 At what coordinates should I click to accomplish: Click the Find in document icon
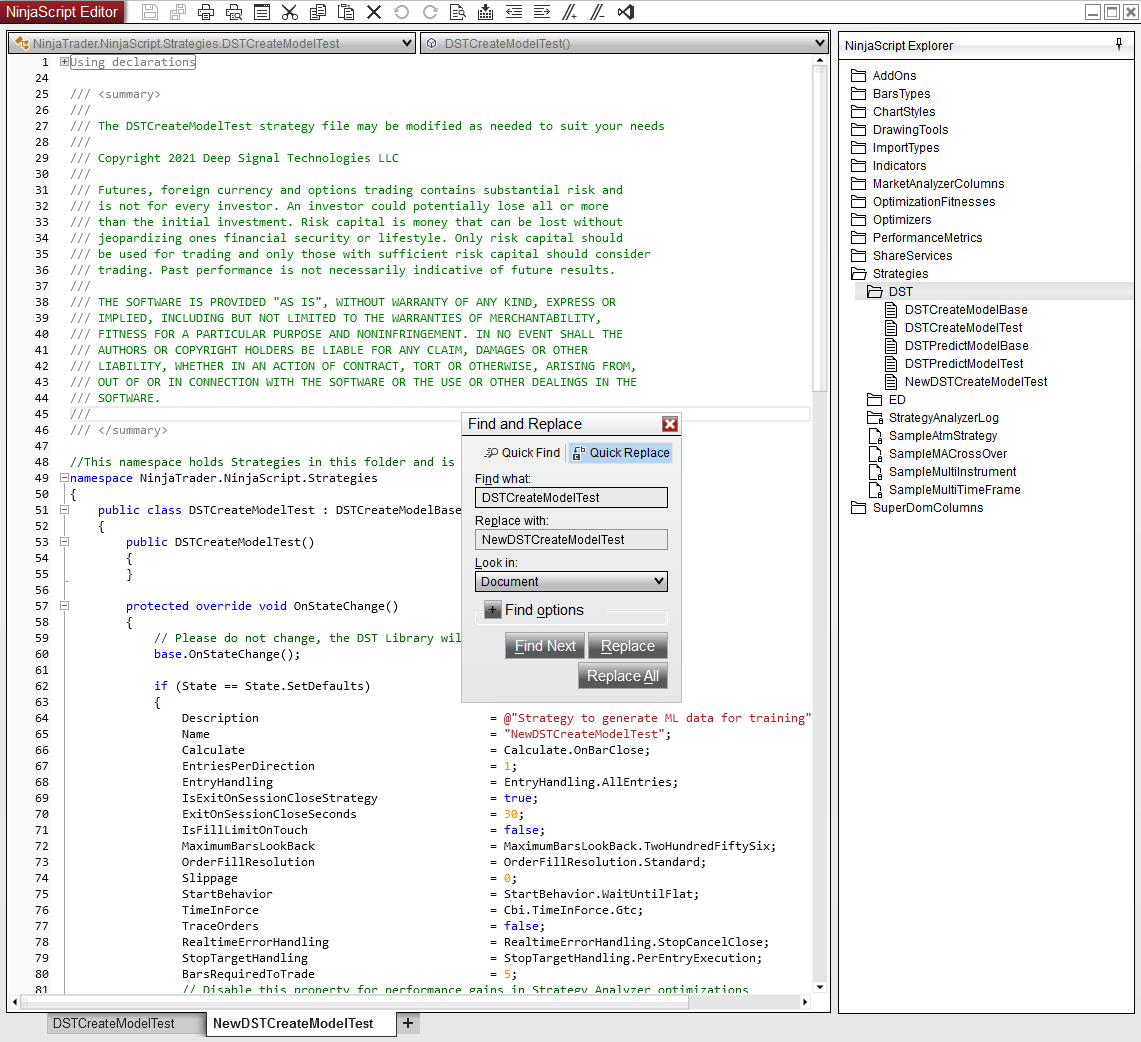tap(458, 12)
